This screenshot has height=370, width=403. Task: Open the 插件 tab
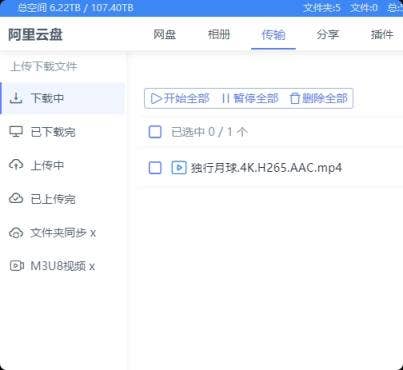(x=382, y=34)
